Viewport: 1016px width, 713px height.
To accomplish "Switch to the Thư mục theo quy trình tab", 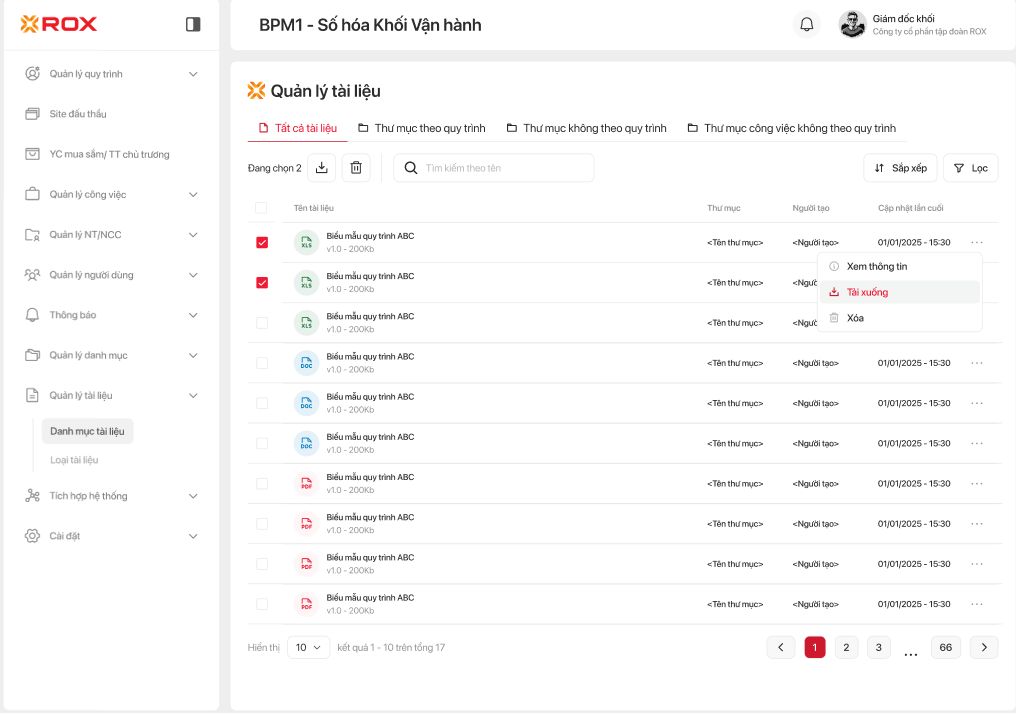I will [x=423, y=128].
